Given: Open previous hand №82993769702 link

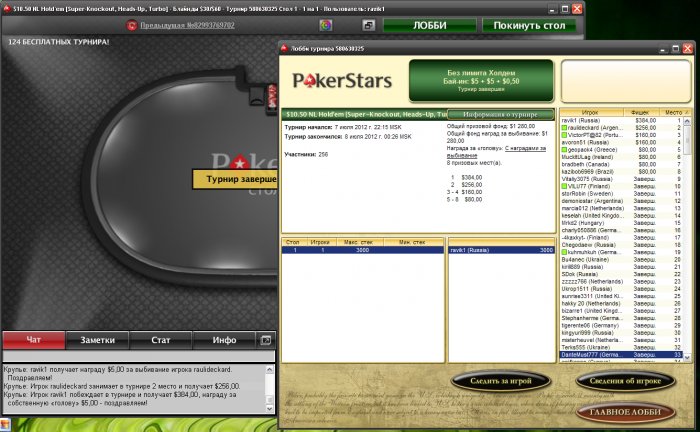Looking at the screenshot, I should 187,25.
